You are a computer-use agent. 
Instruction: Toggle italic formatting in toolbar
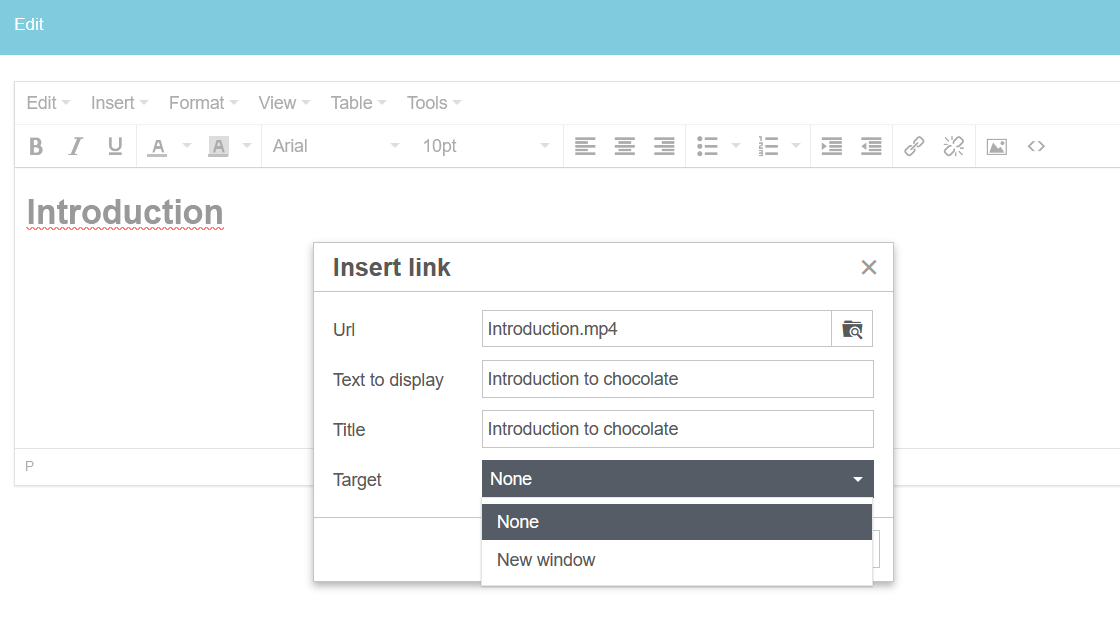click(75, 146)
